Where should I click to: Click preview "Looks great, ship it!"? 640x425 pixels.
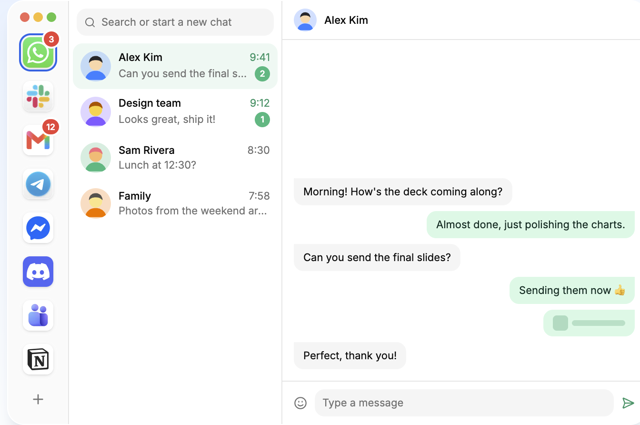(167, 119)
